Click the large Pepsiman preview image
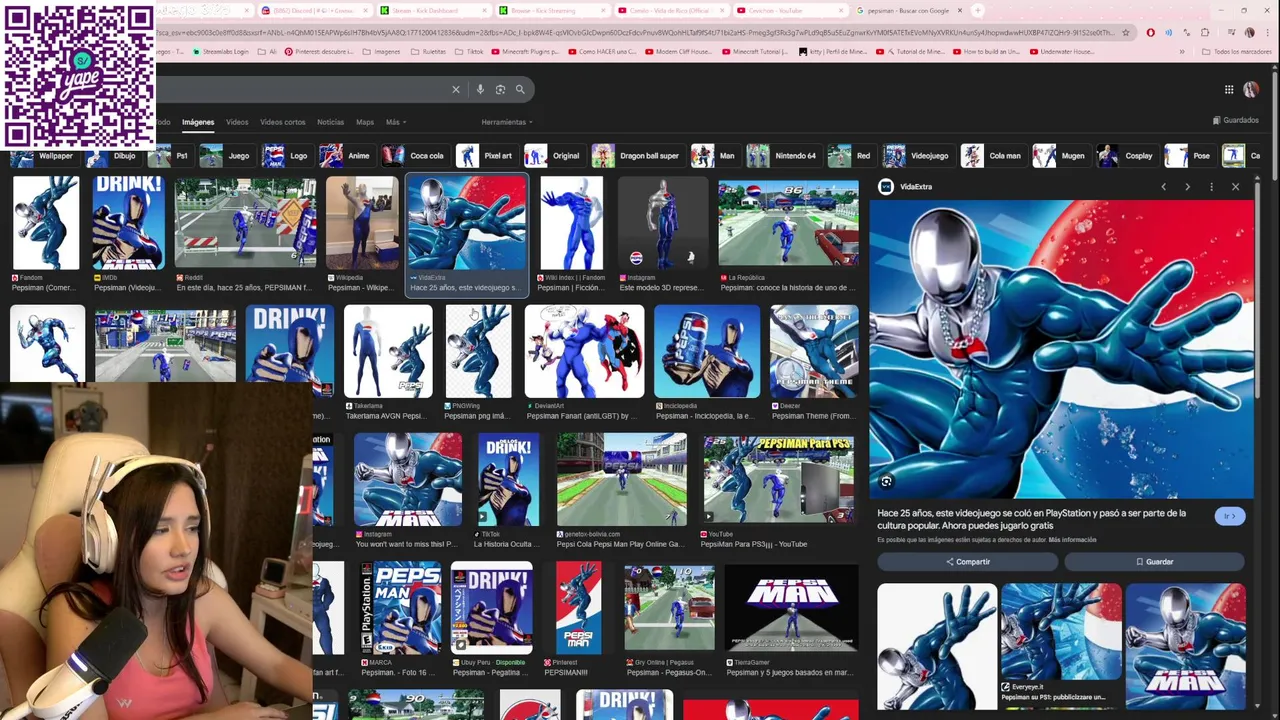Image resolution: width=1280 pixels, height=720 pixels. (x=1061, y=349)
